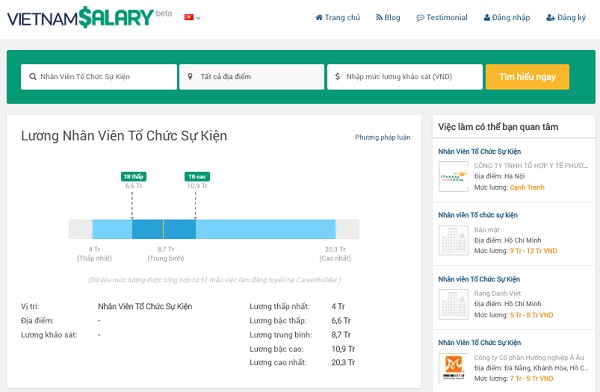600x392 pixels.
Task: Open the Vietnam flag language dropdown
Action: (192, 17)
